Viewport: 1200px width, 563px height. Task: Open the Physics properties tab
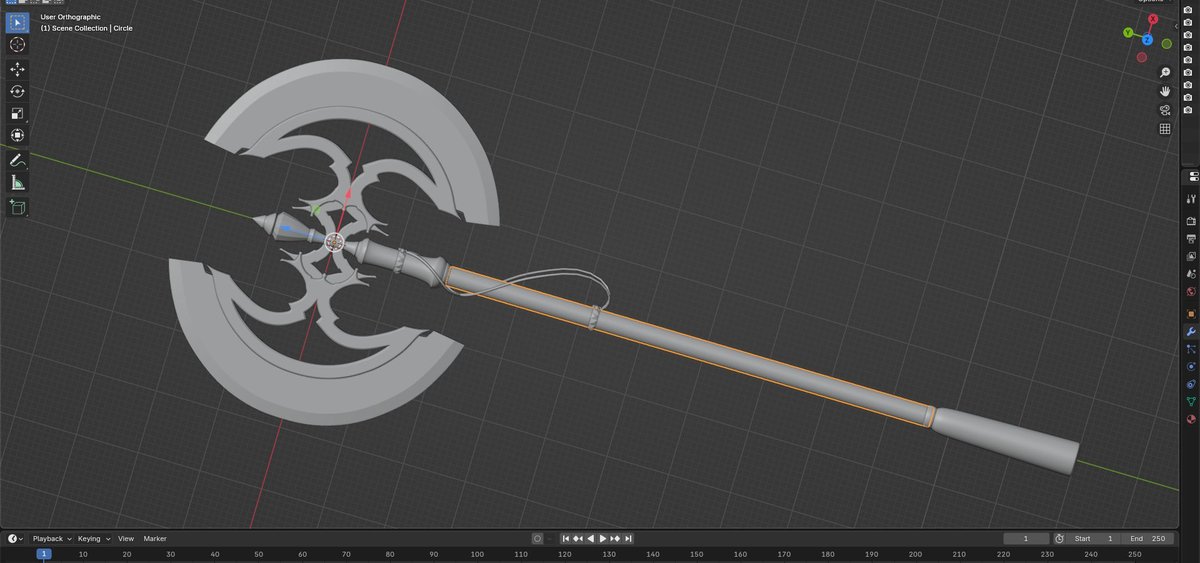(x=1191, y=367)
